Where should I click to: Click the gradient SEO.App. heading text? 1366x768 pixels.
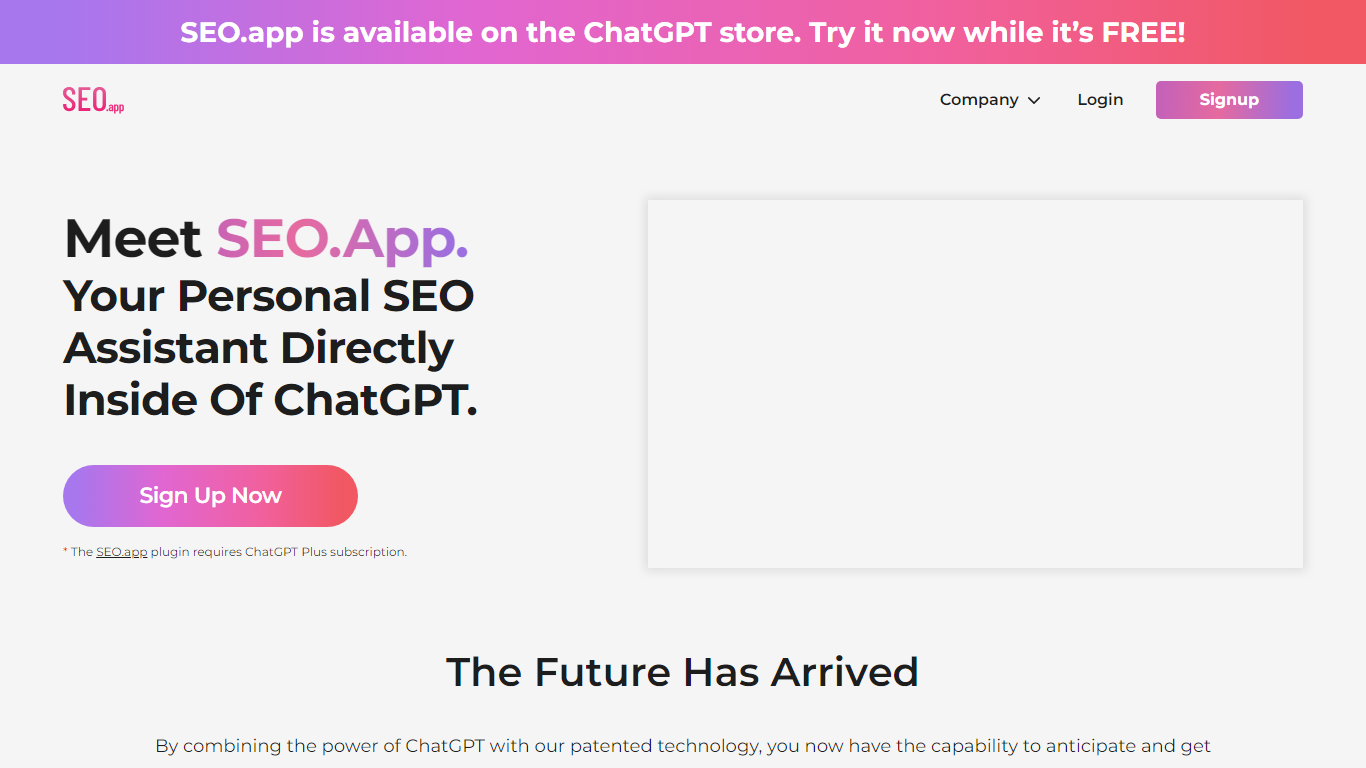pyautogui.click(x=342, y=239)
